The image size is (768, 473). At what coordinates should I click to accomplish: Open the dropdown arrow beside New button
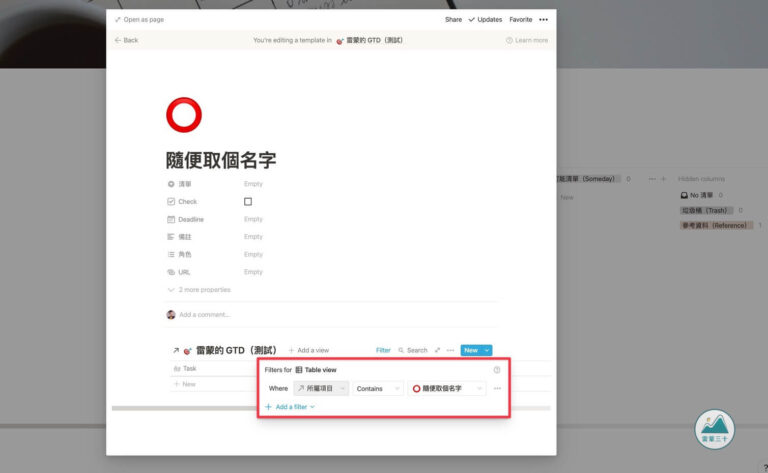point(487,350)
